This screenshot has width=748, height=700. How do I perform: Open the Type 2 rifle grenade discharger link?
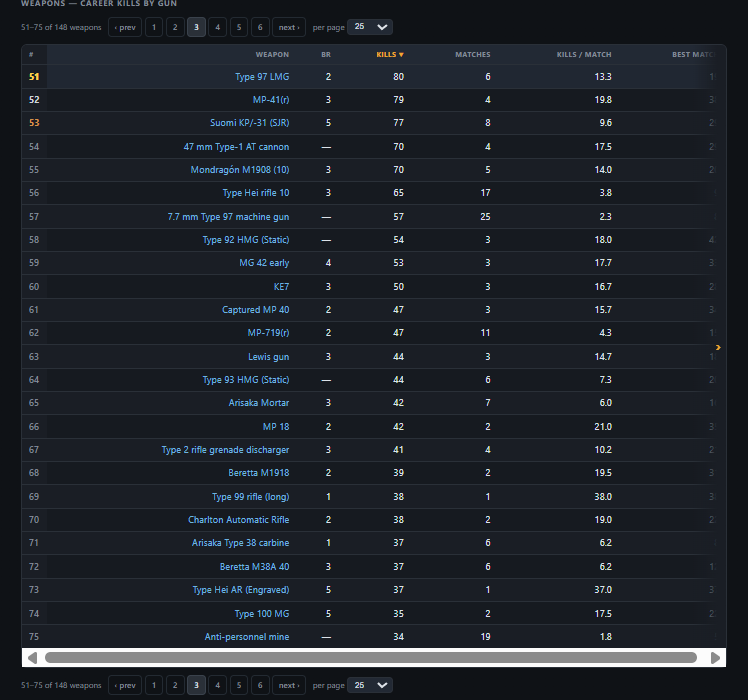click(225, 449)
